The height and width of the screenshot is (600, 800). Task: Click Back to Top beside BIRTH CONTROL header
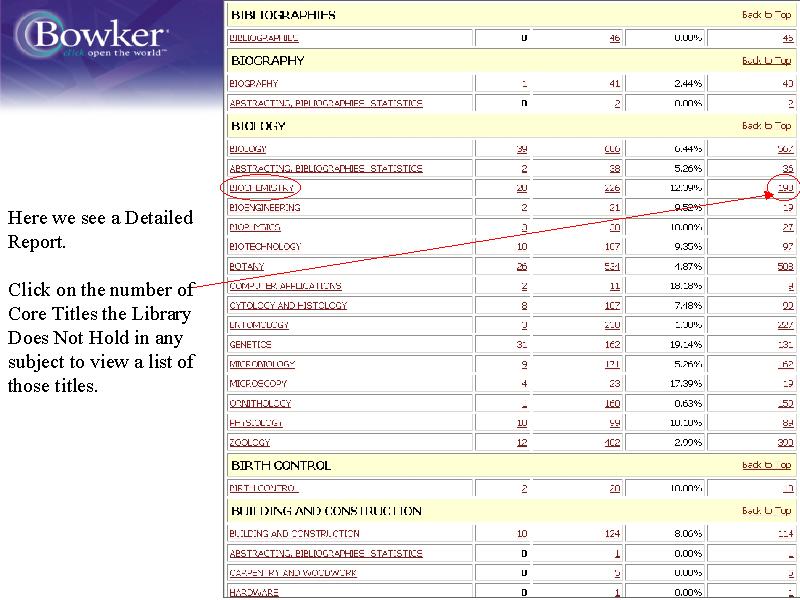click(x=766, y=465)
